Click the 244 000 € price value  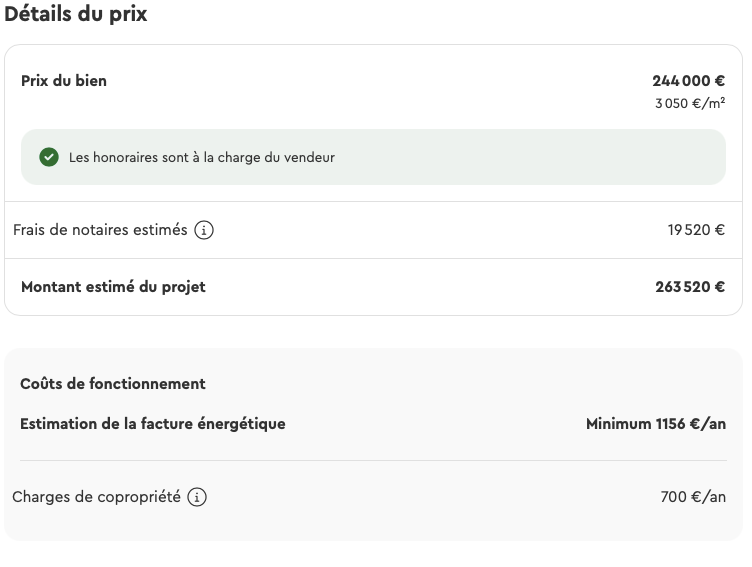[x=689, y=81]
